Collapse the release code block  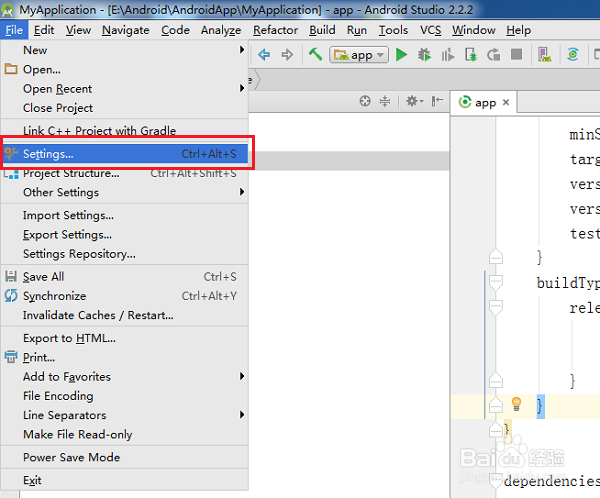(x=496, y=307)
